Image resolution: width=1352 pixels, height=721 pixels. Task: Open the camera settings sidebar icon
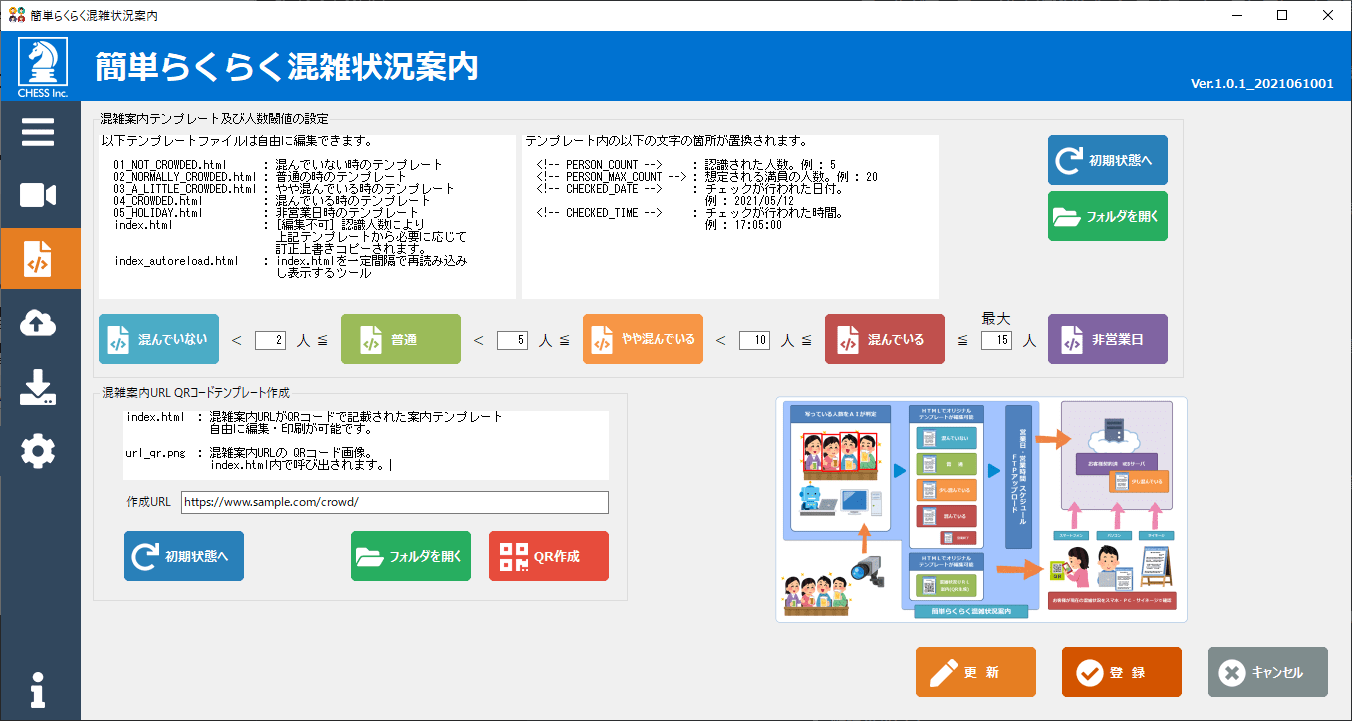(x=38, y=195)
